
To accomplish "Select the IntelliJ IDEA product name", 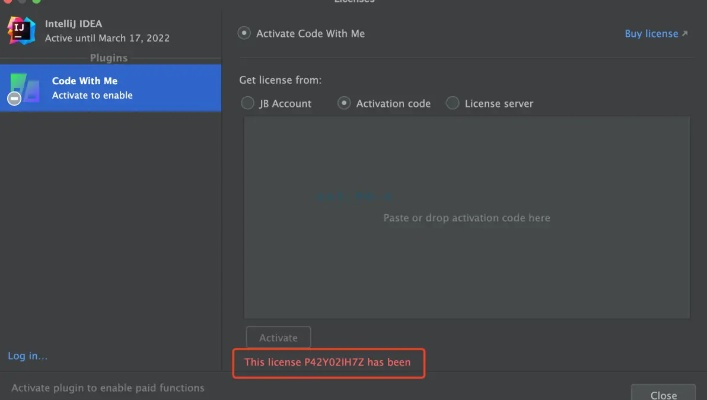I will [x=73, y=23].
